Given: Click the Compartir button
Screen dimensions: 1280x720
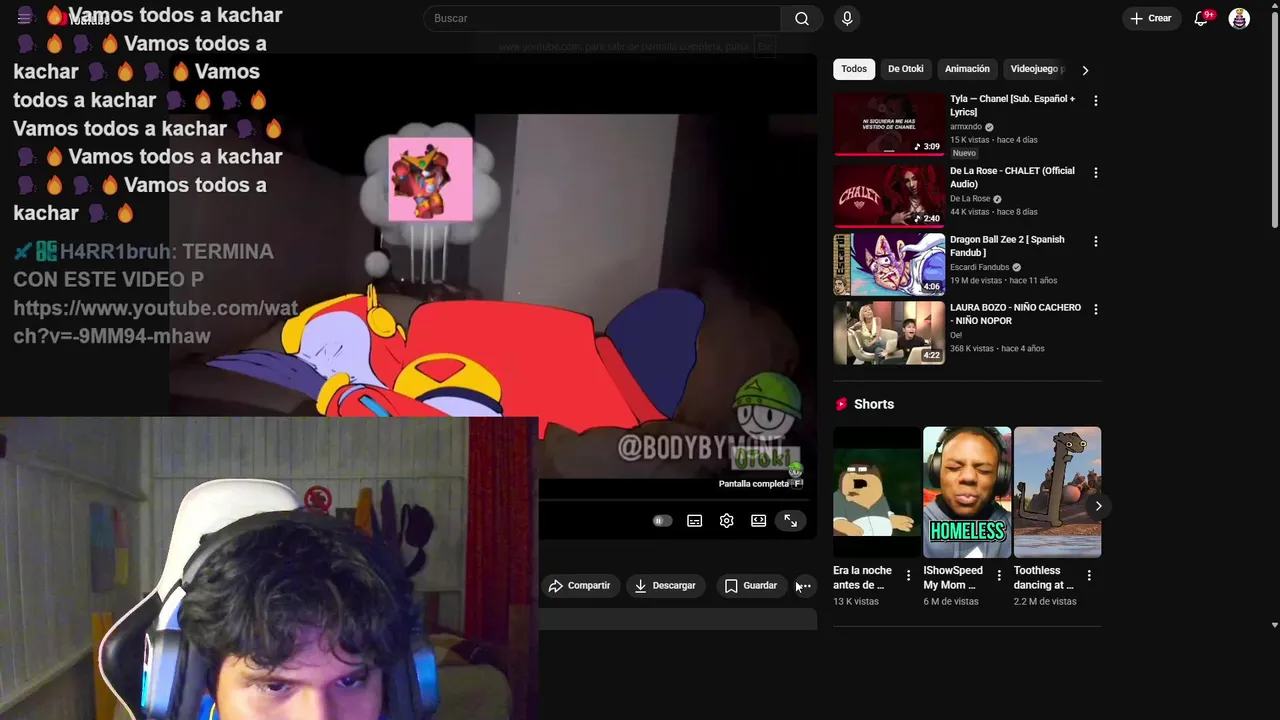Looking at the screenshot, I should point(579,586).
